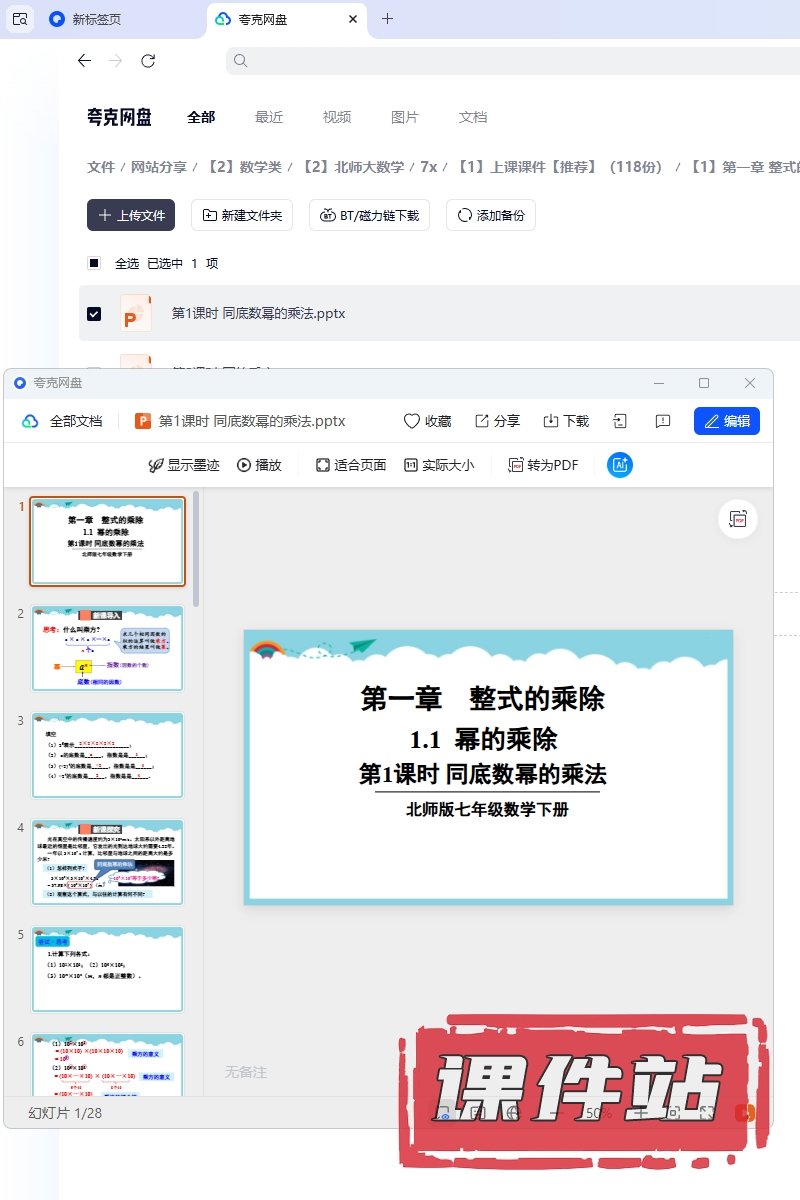Click the 适合页面 fit-page icon
Screen dimensions: 800x1200
click(323, 465)
